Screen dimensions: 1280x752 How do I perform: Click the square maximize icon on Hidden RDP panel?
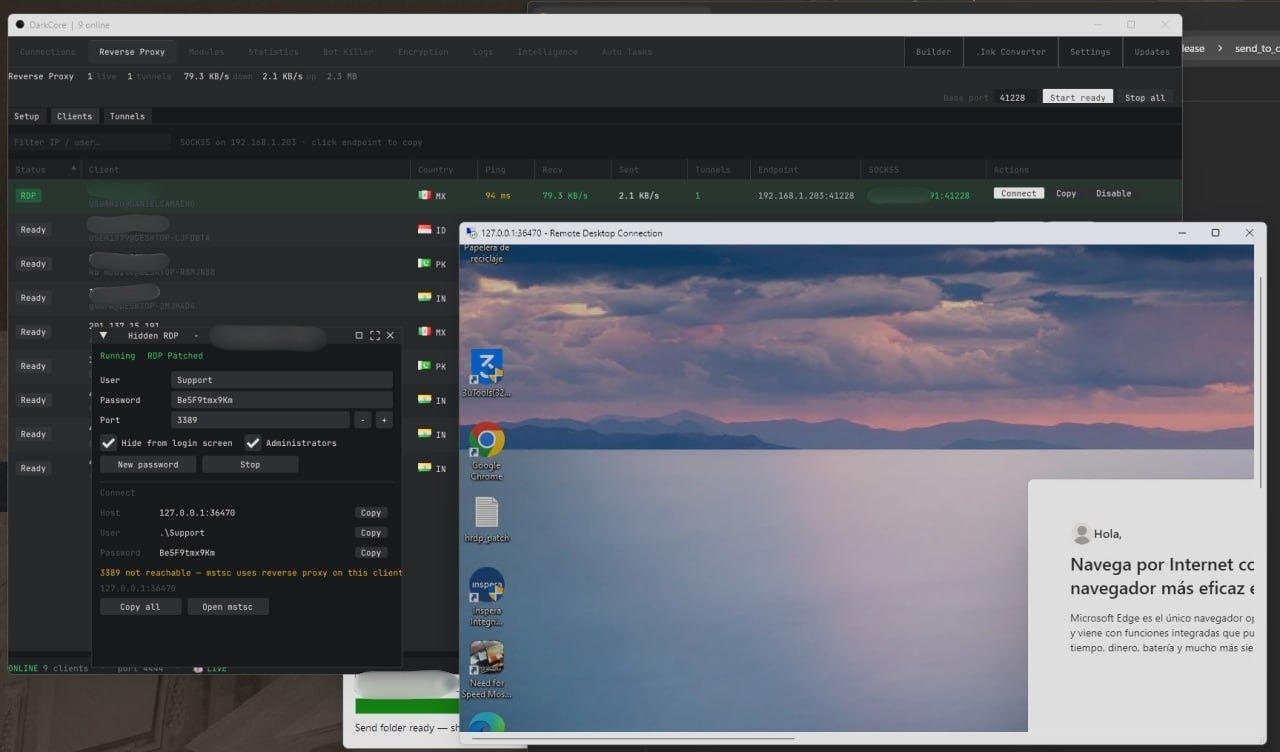tap(359, 336)
